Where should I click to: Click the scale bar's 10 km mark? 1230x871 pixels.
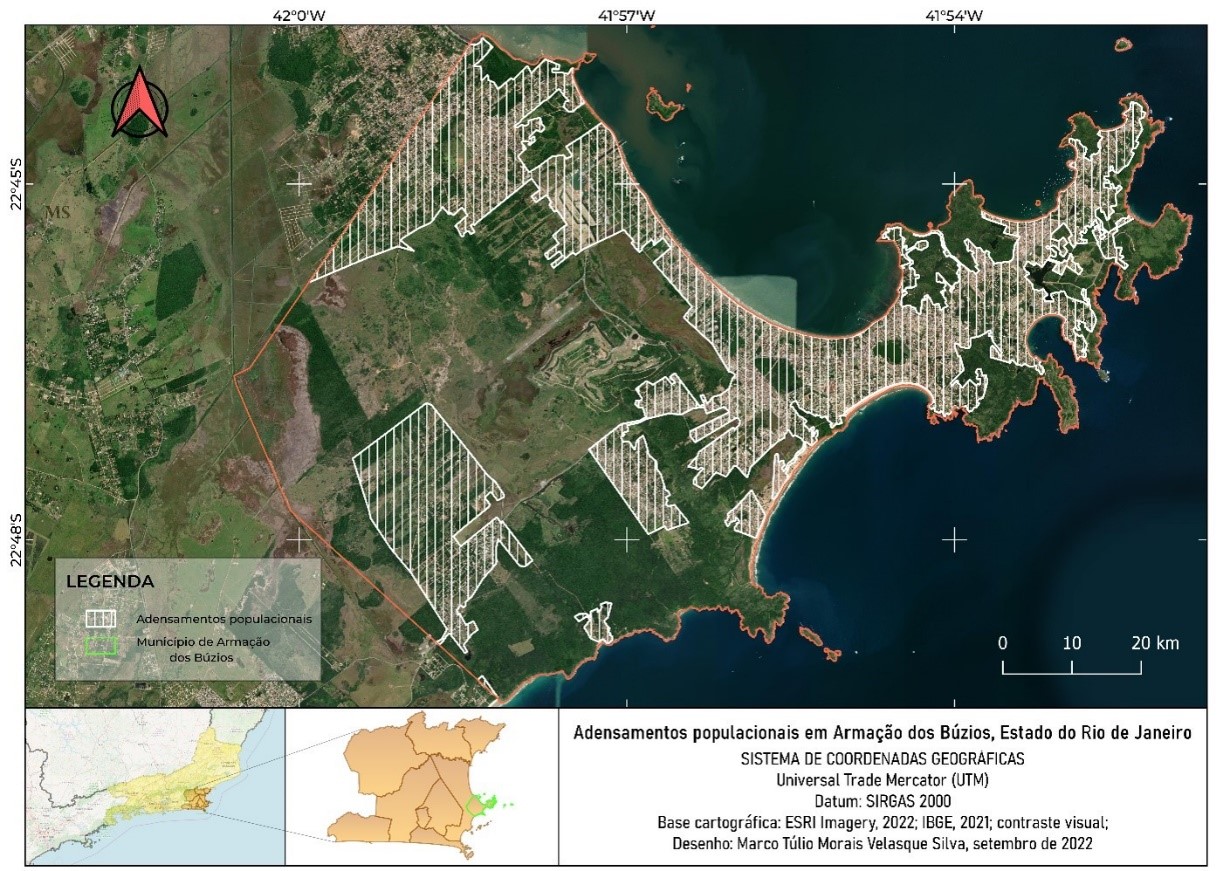click(1071, 643)
